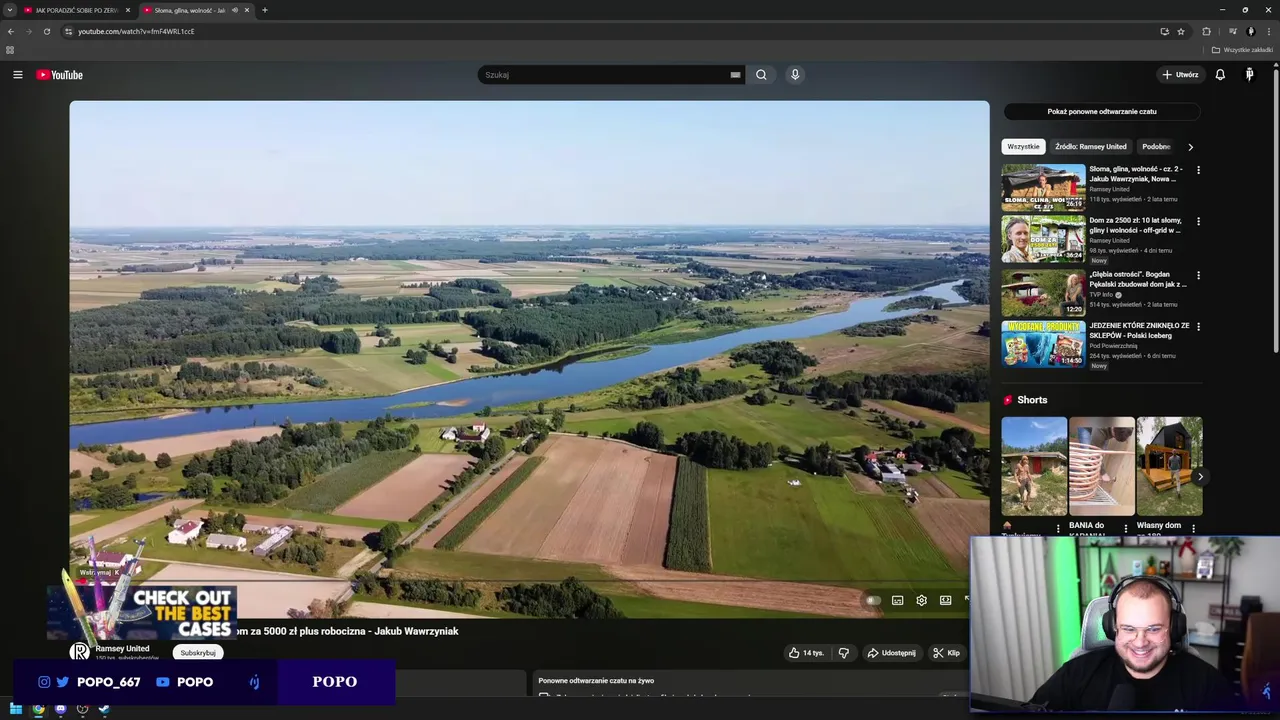
Task: Open the tab search dropdown arrow
Action: [x=10, y=10]
